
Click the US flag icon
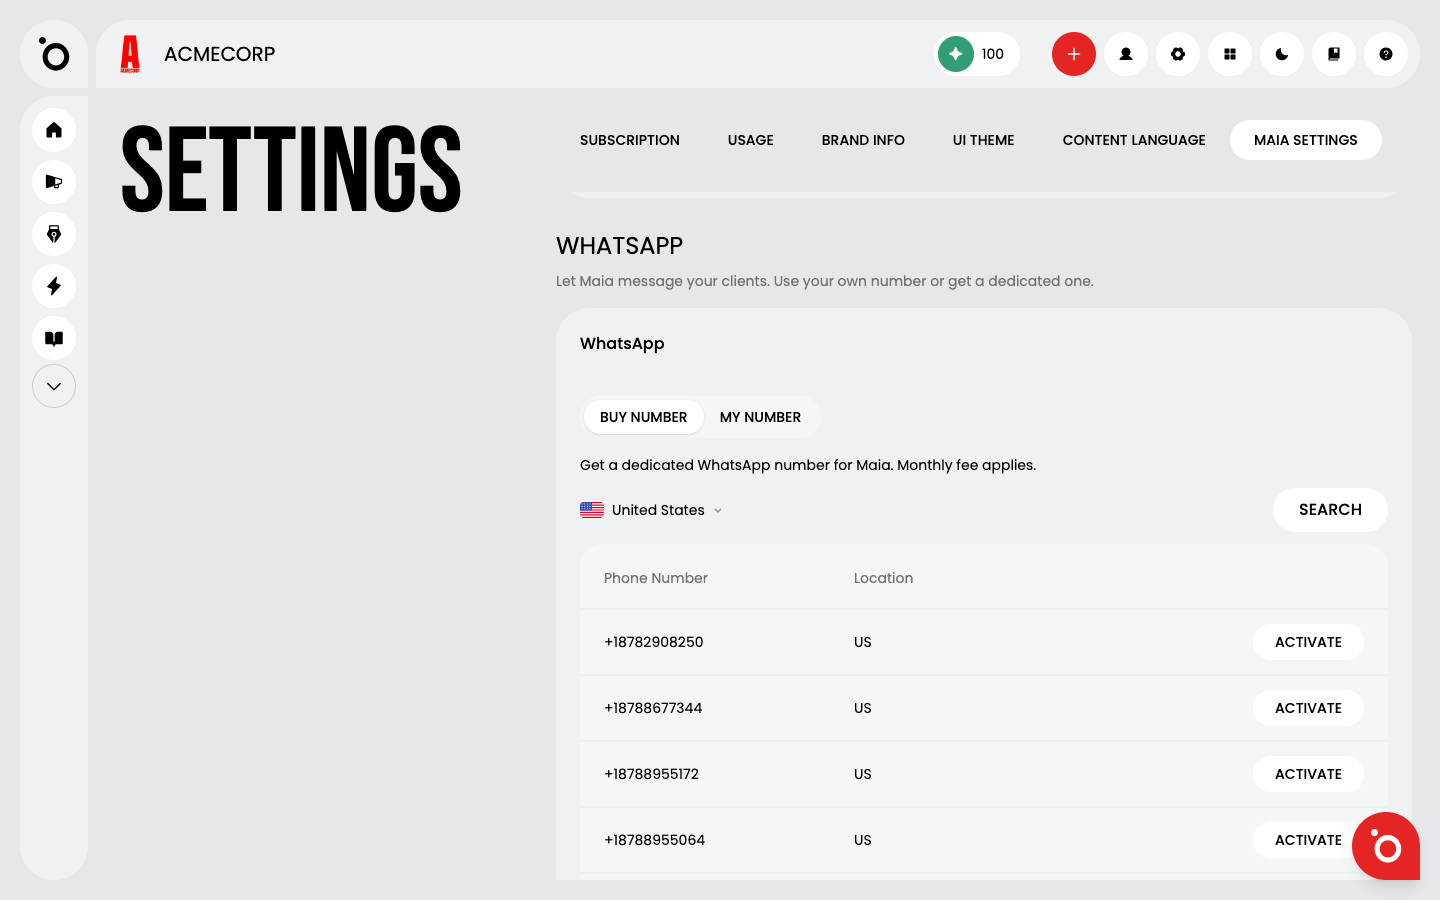pyautogui.click(x=592, y=510)
